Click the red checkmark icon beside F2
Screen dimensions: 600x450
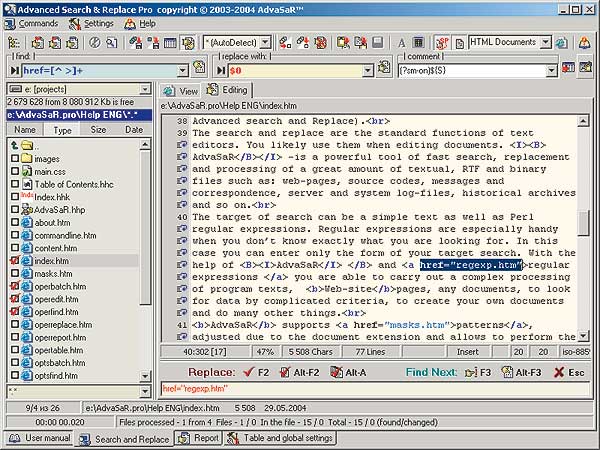(x=249, y=372)
